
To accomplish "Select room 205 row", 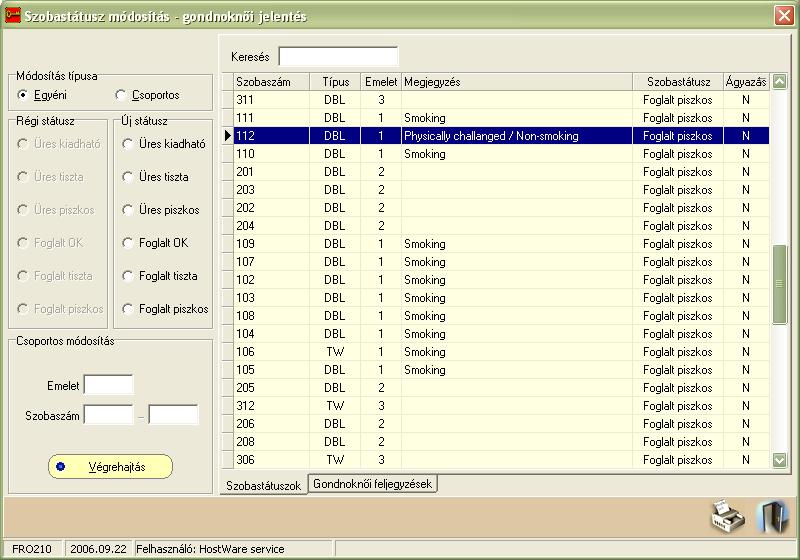I will pyautogui.click(x=501, y=388).
